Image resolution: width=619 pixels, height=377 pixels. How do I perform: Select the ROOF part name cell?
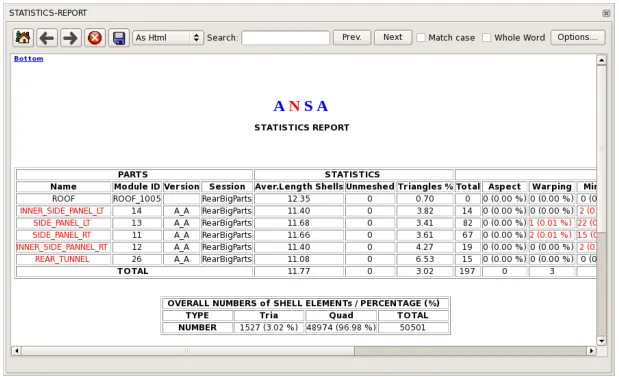pos(64,199)
